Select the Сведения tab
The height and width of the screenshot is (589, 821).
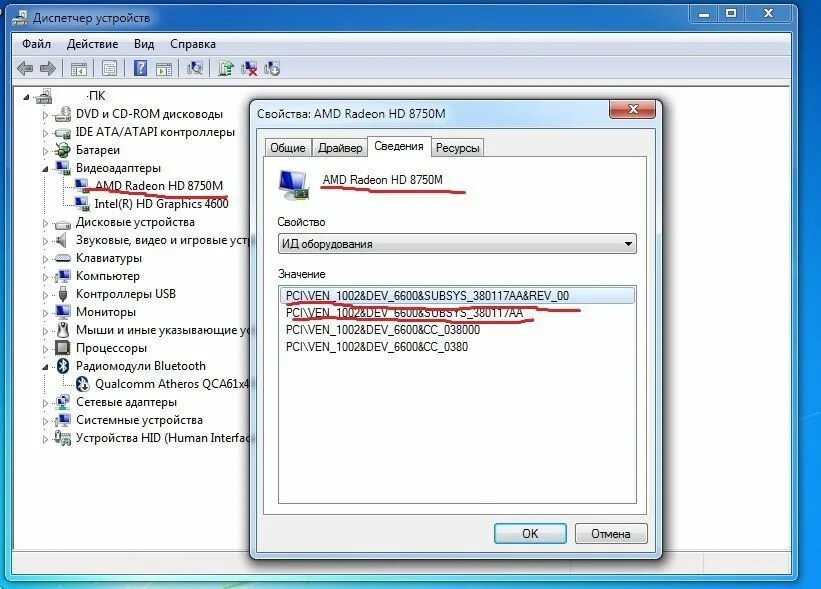[x=399, y=147]
